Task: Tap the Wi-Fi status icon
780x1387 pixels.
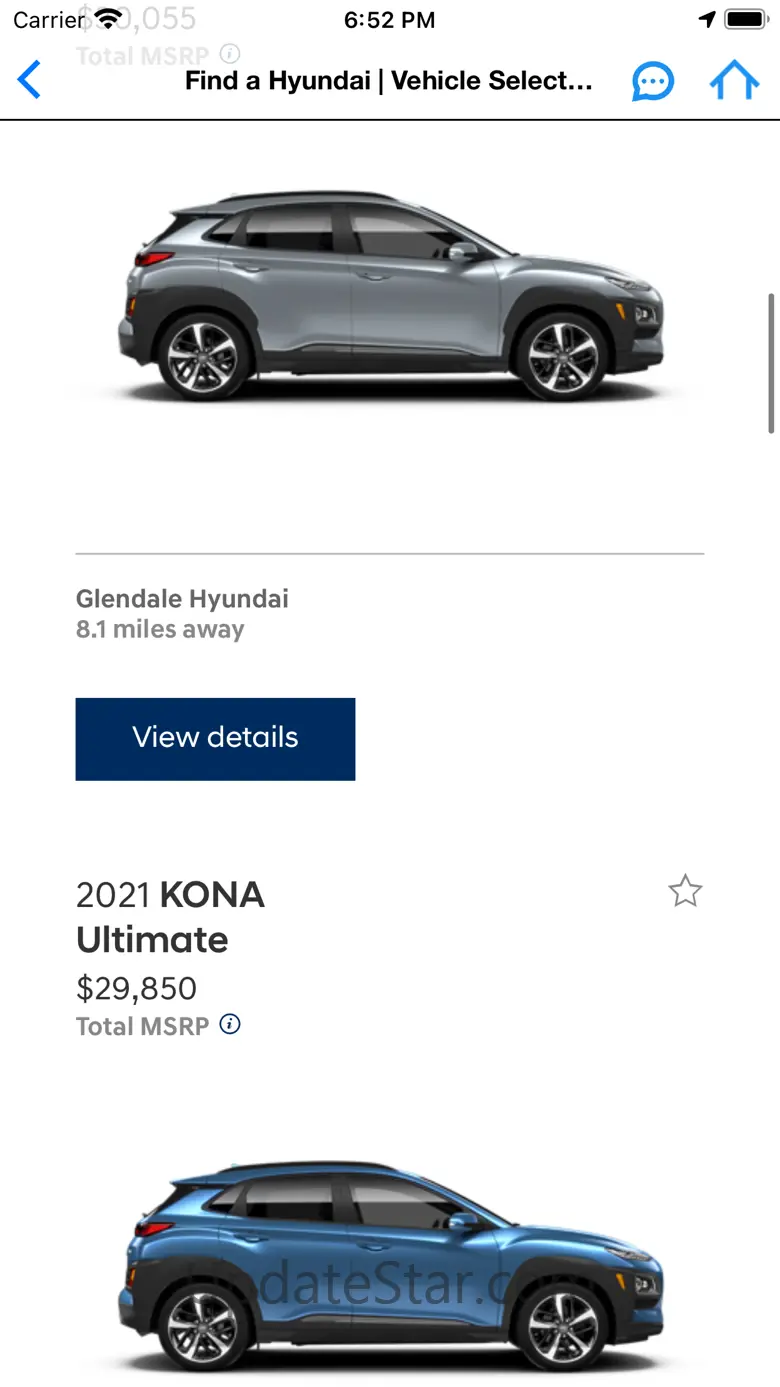Action: pyautogui.click(x=108, y=19)
